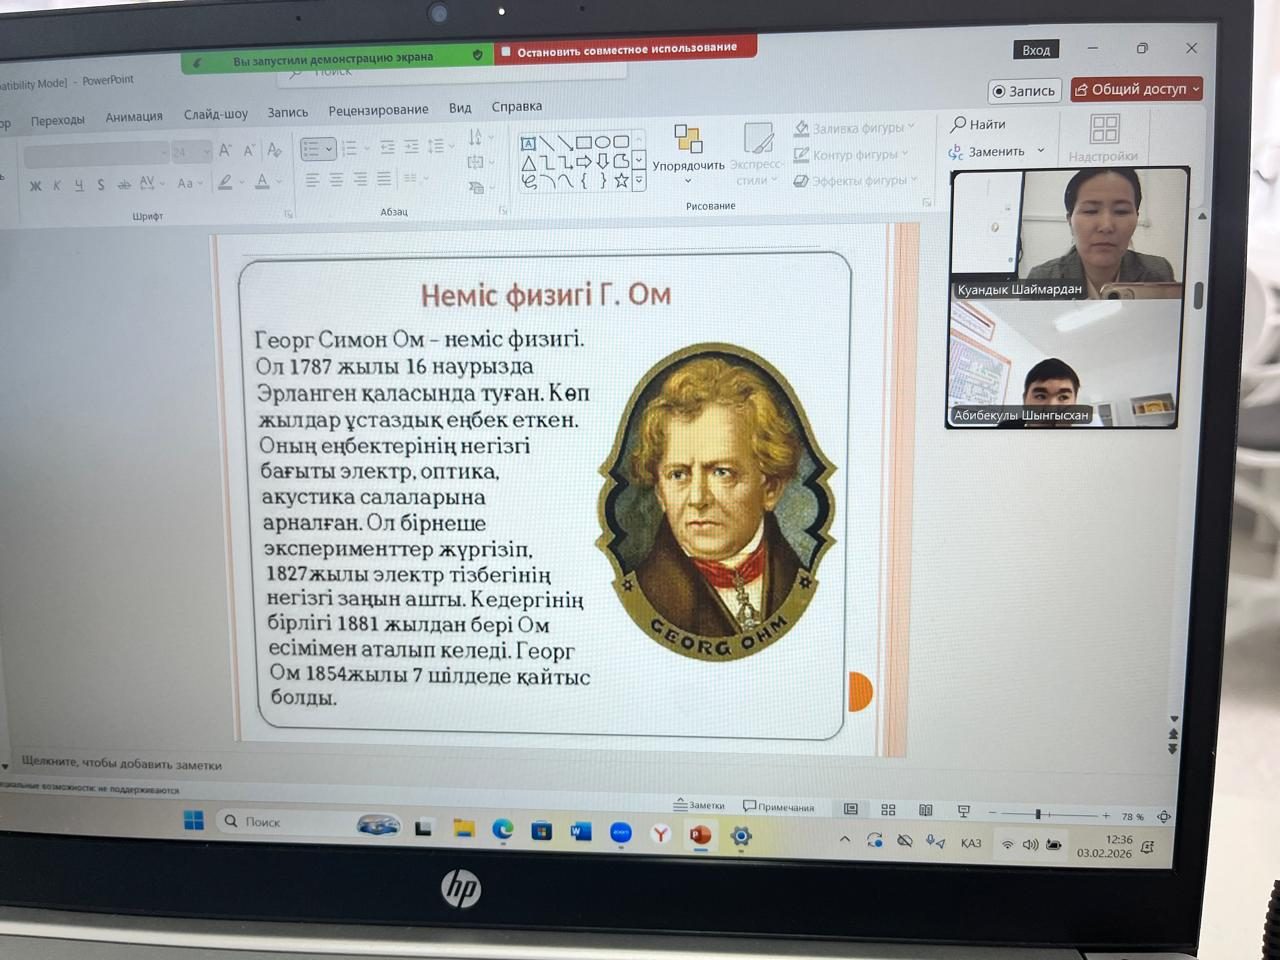Expand the bullet list dropdown
Image resolution: width=1280 pixels, height=960 pixels.
[329, 149]
